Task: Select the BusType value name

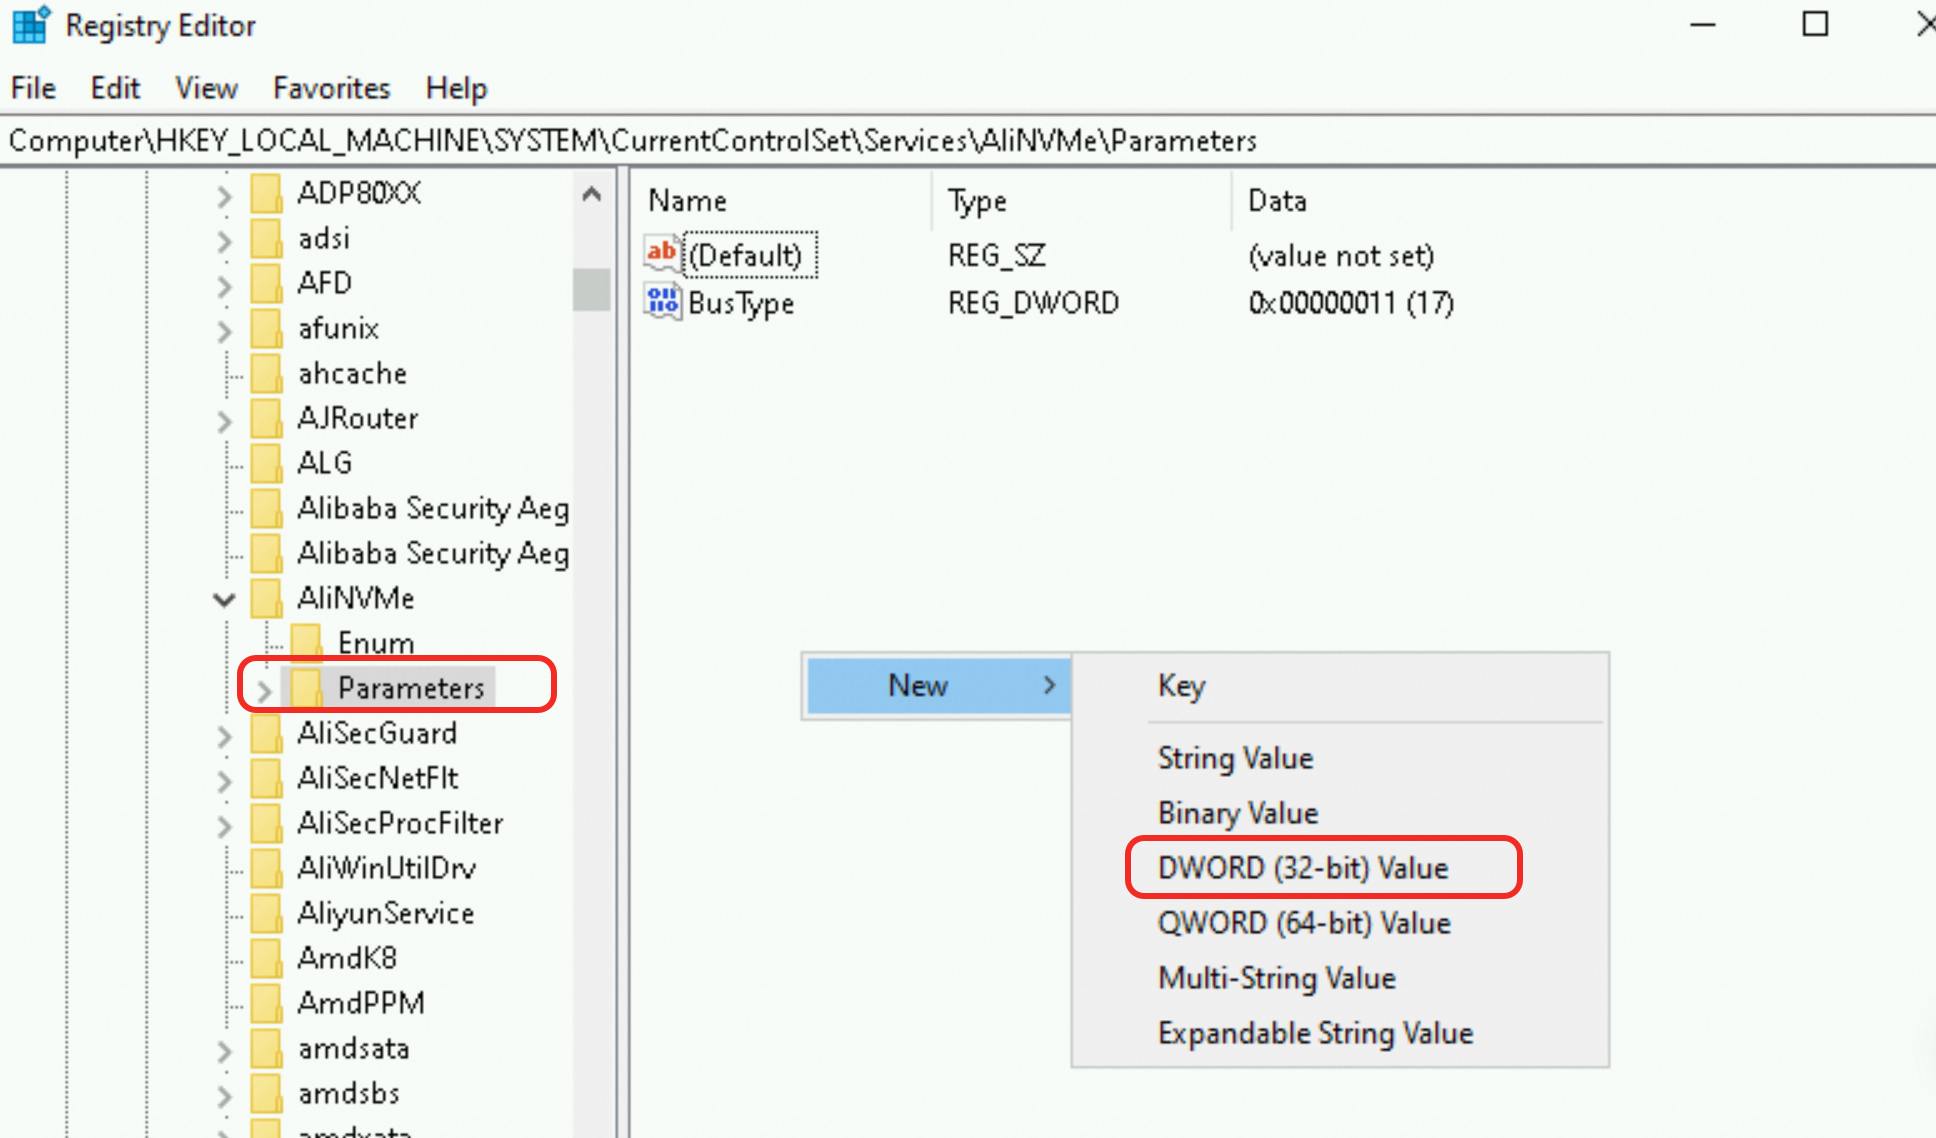Action: click(741, 303)
